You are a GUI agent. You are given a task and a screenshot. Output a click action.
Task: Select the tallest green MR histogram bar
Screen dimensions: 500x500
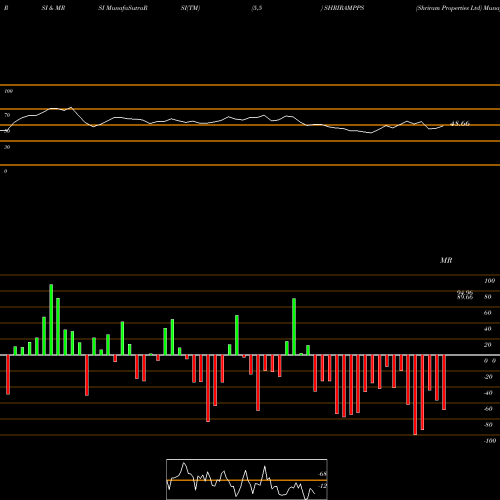(51, 320)
